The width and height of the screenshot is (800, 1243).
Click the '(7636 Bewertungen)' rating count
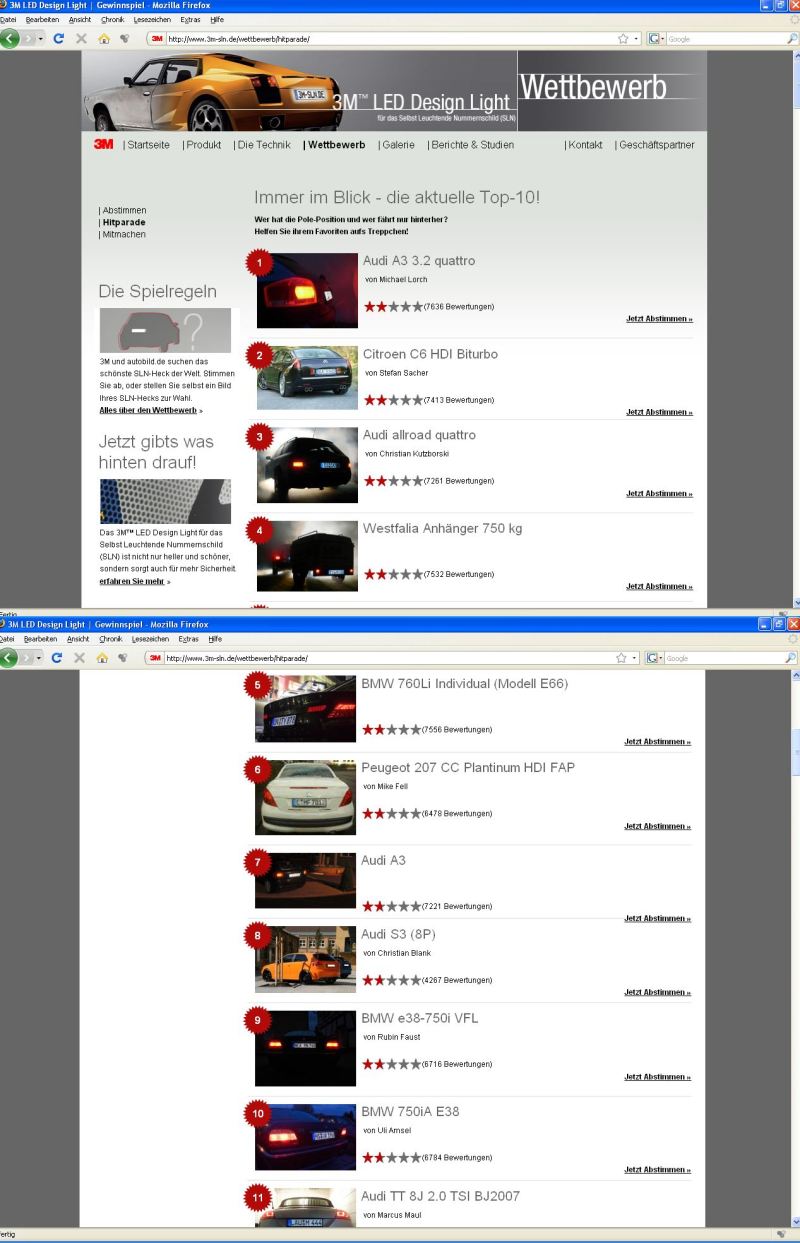point(458,305)
